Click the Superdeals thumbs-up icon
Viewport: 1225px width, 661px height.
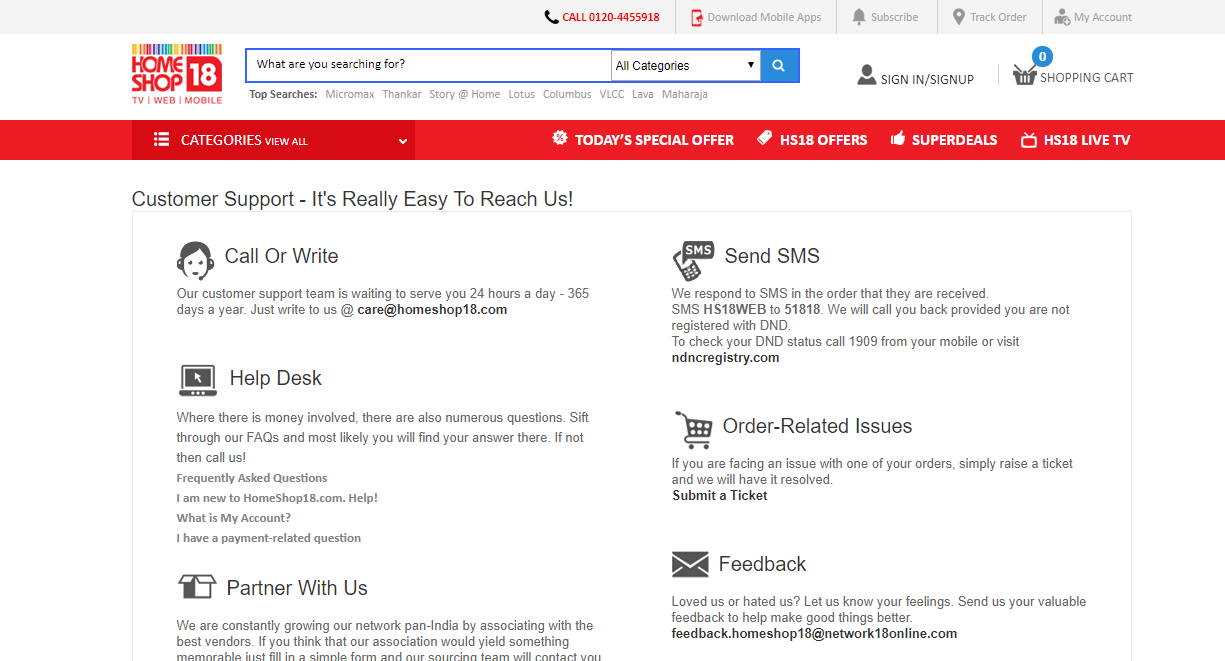coord(897,138)
